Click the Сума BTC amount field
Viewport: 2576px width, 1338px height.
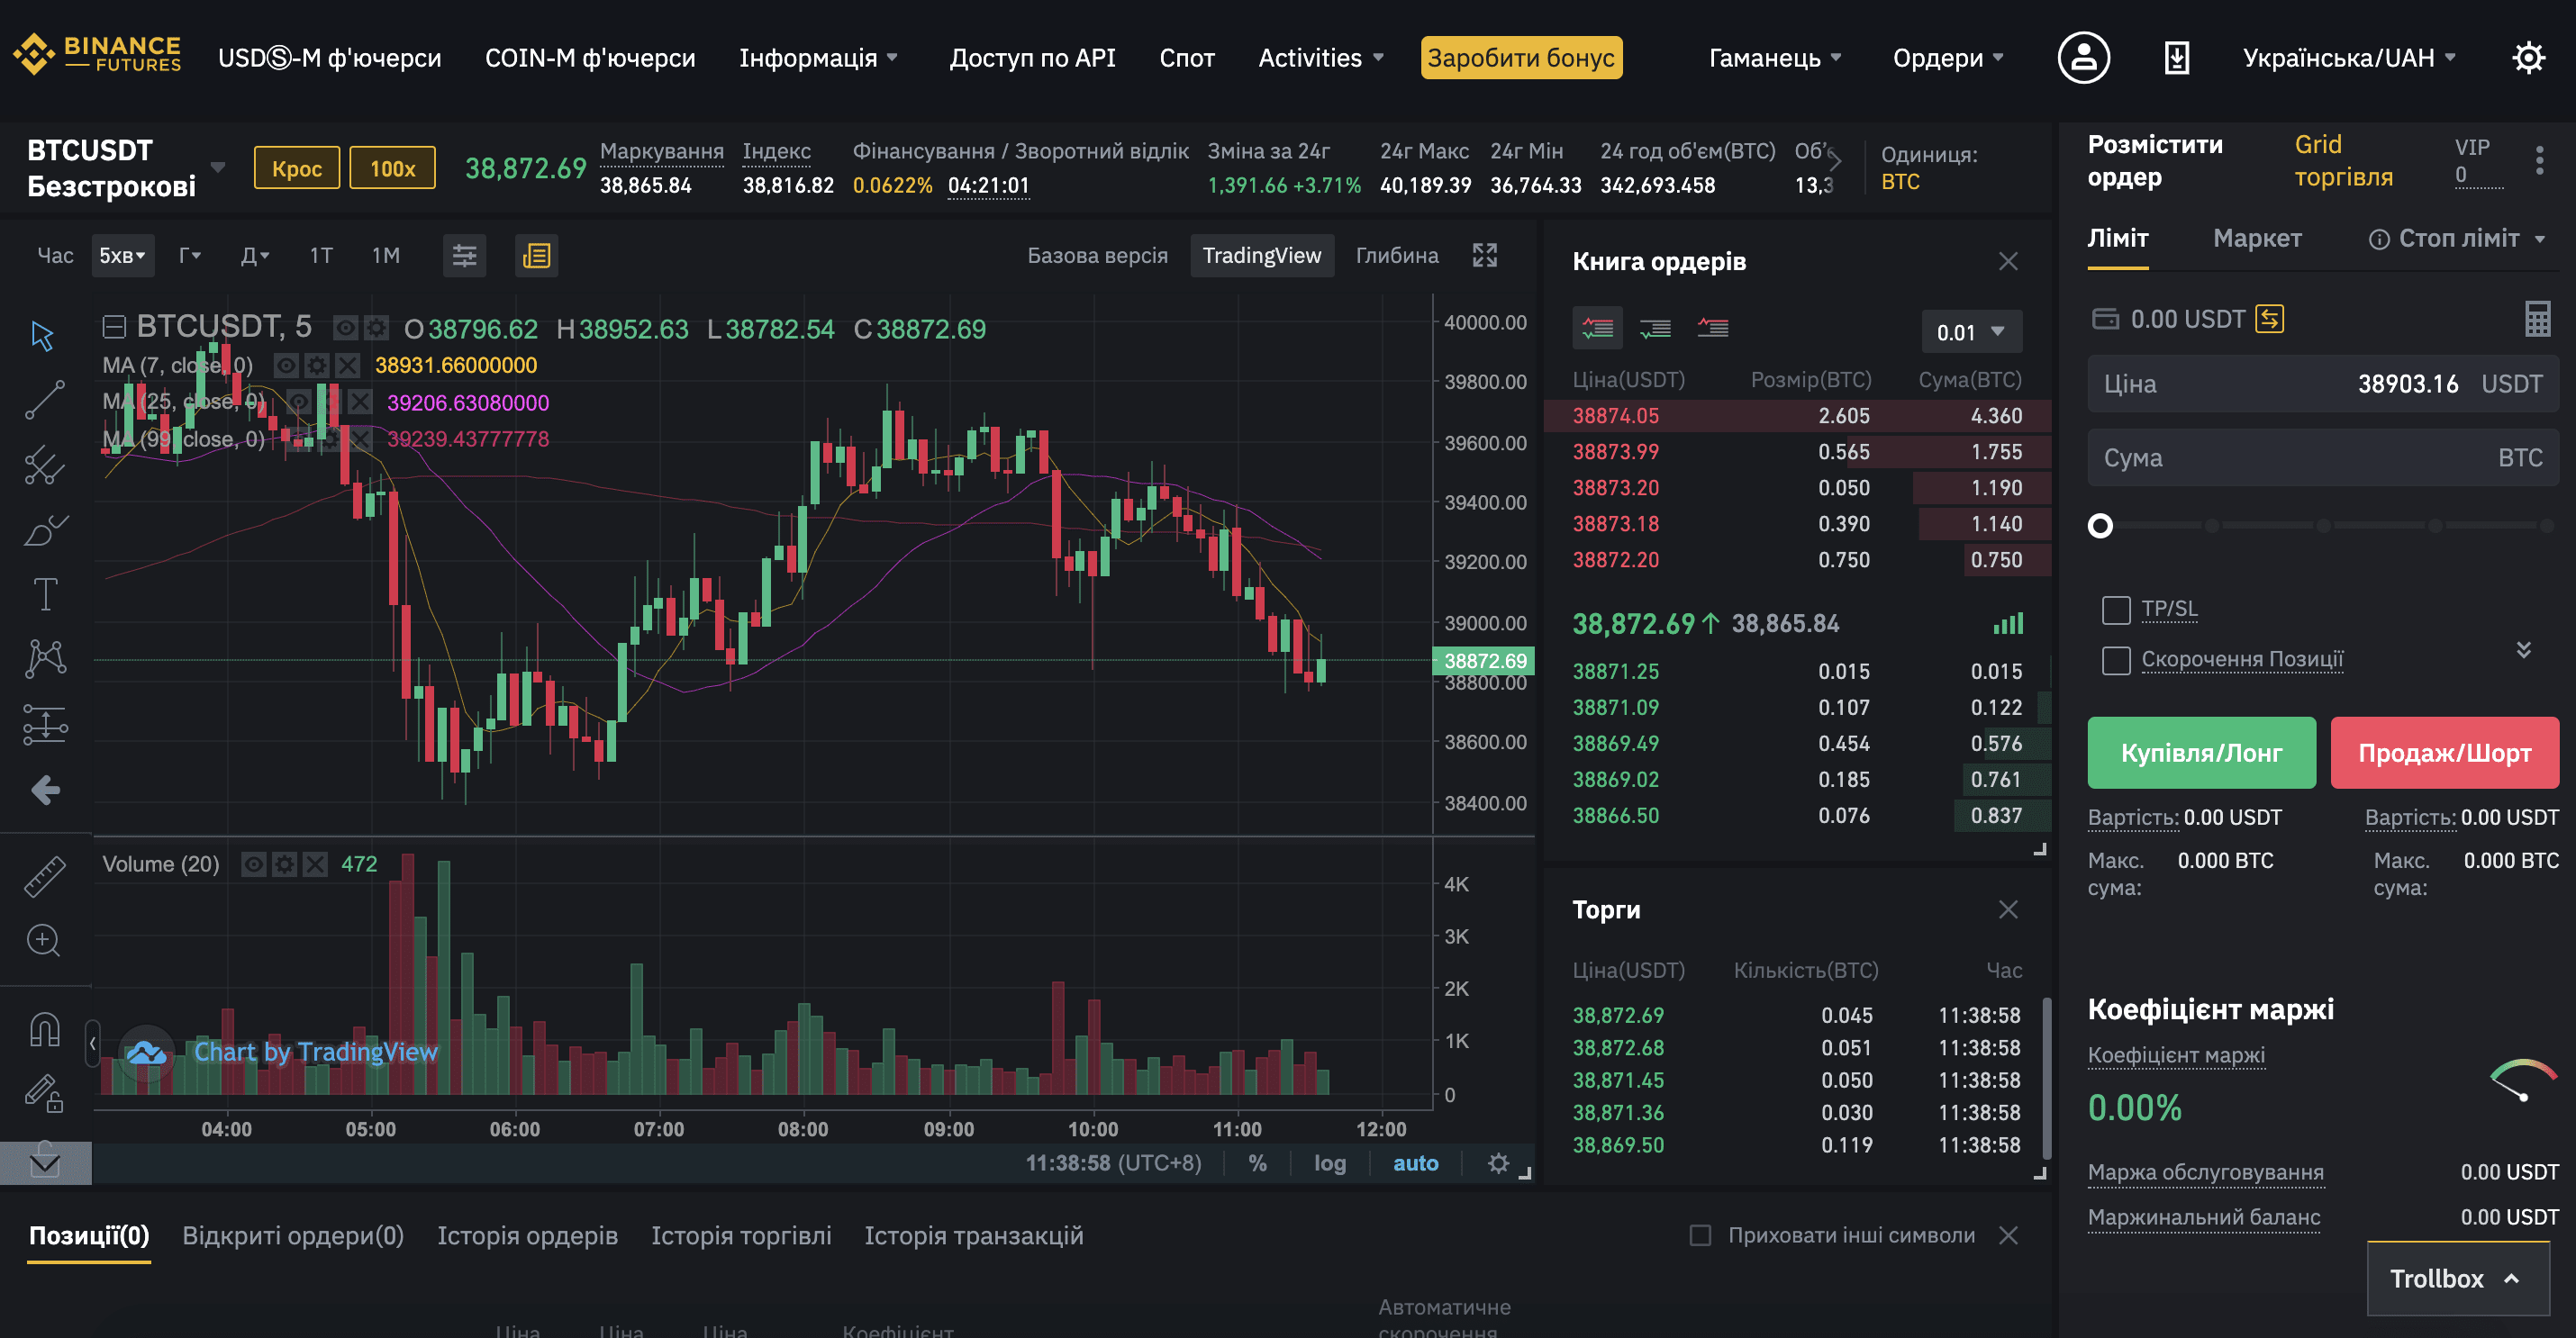coord(2323,458)
